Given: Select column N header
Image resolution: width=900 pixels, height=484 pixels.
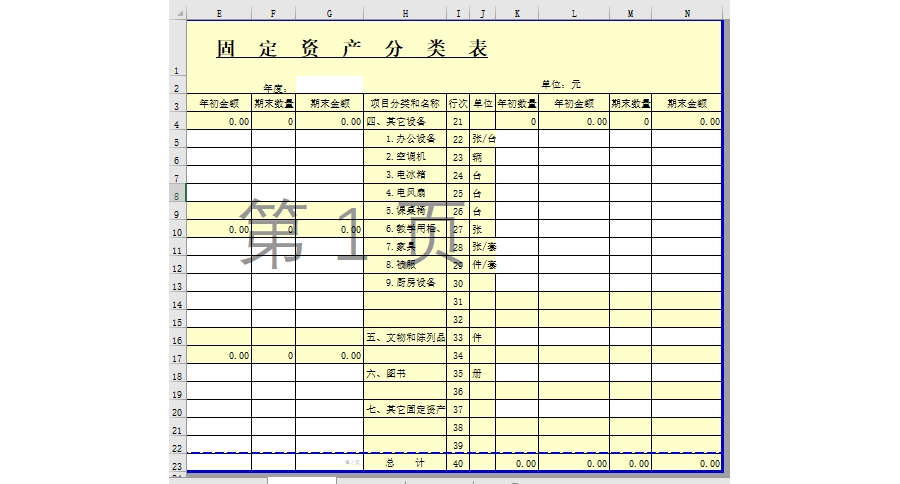Looking at the screenshot, I should coord(687,13).
